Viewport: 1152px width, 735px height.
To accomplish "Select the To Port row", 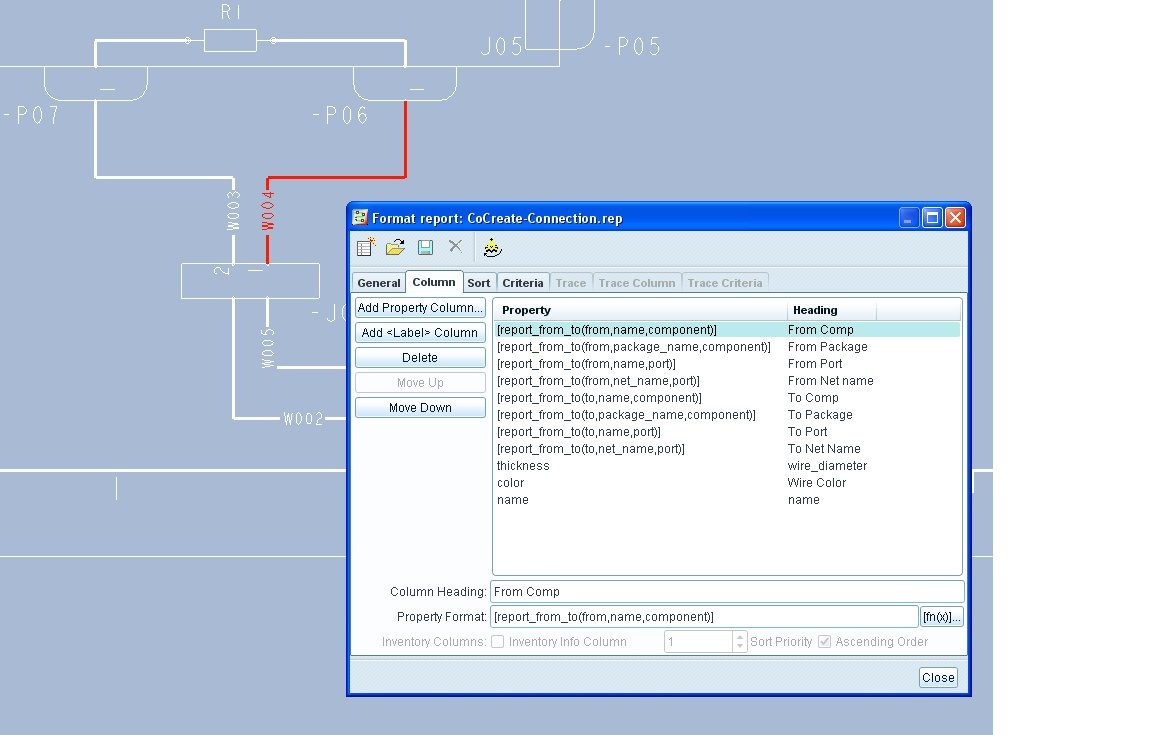I will pyautogui.click(x=727, y=431).
